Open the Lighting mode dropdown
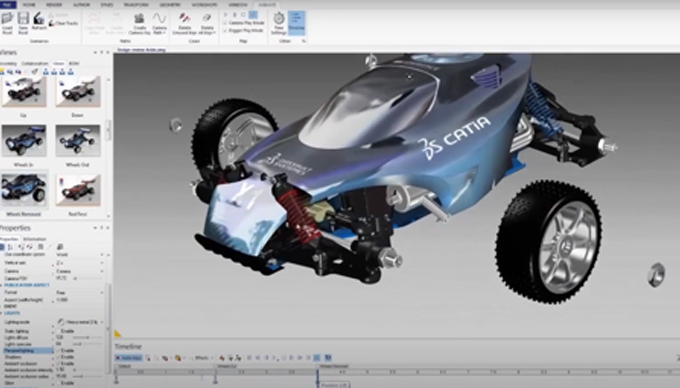This screenshot has width=680, height=388. [81, 322]
